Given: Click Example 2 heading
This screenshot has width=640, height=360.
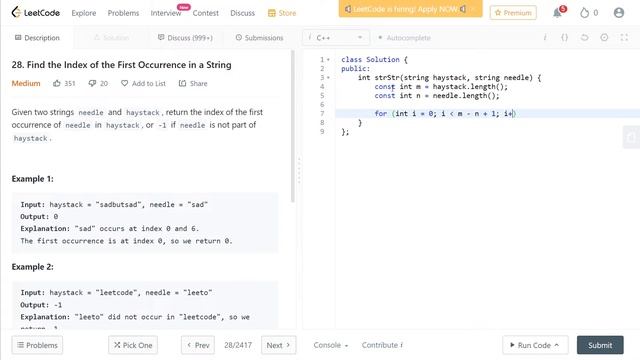Looking at the screenshot, I should point(32,267).
